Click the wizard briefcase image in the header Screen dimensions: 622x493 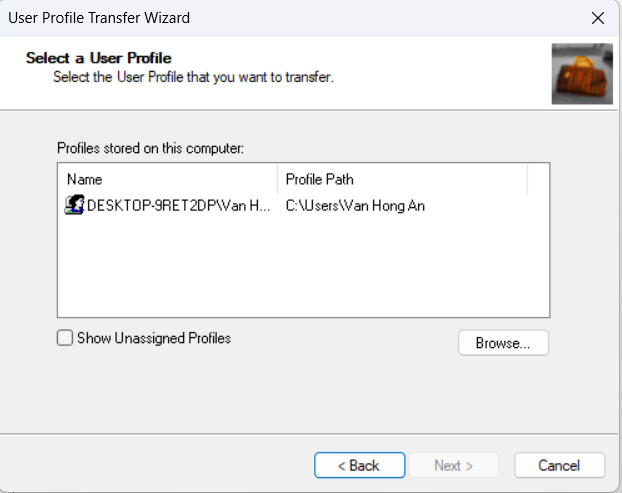[x=582, y=74]
